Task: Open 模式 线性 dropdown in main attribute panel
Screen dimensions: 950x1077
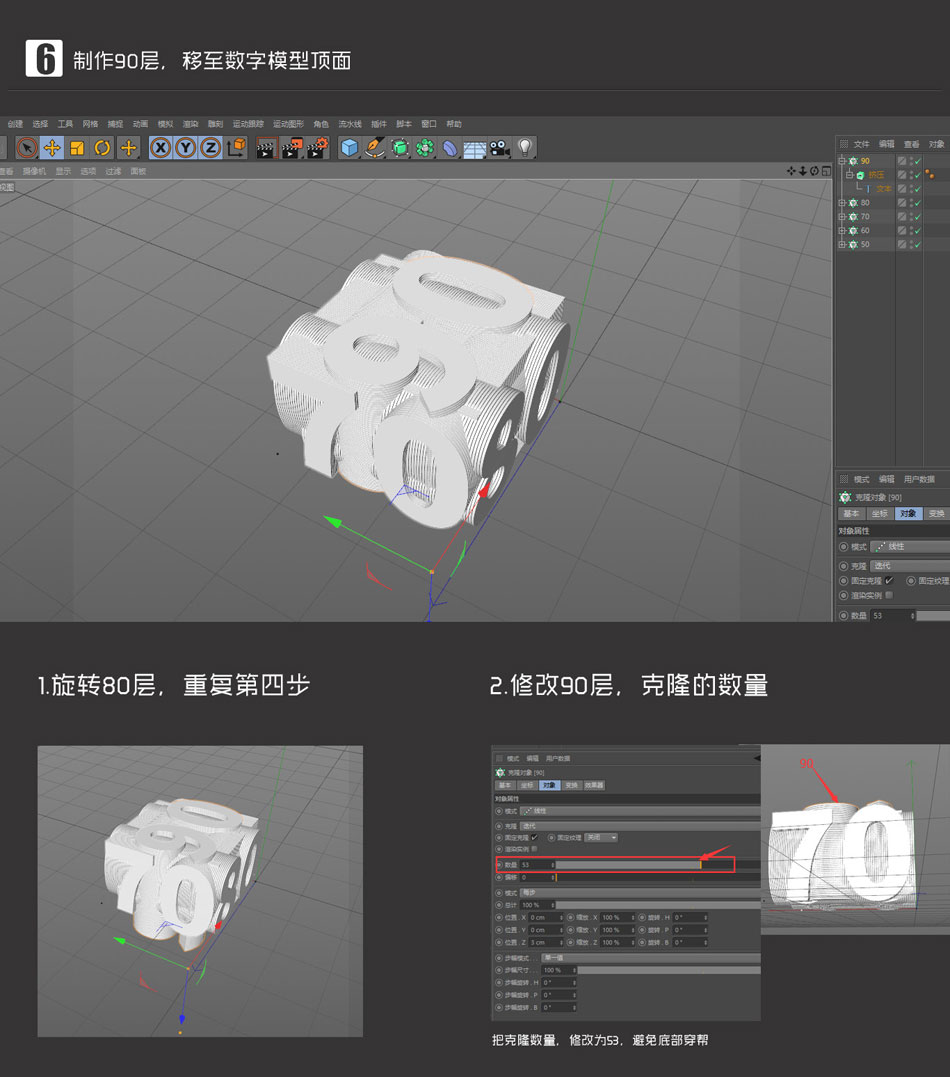Action: click(910, 547)
